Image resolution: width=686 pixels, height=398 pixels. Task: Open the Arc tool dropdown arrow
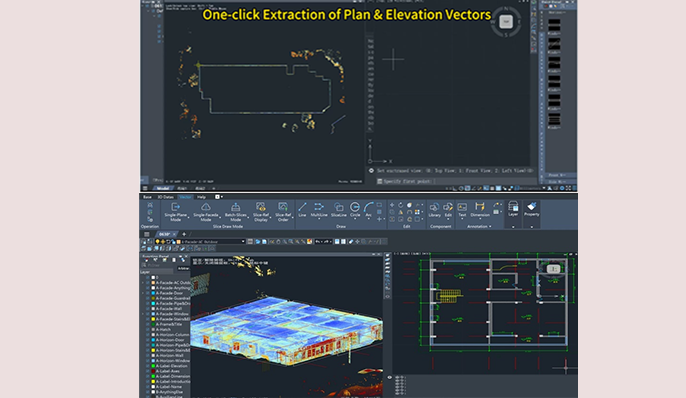(368, 219)
